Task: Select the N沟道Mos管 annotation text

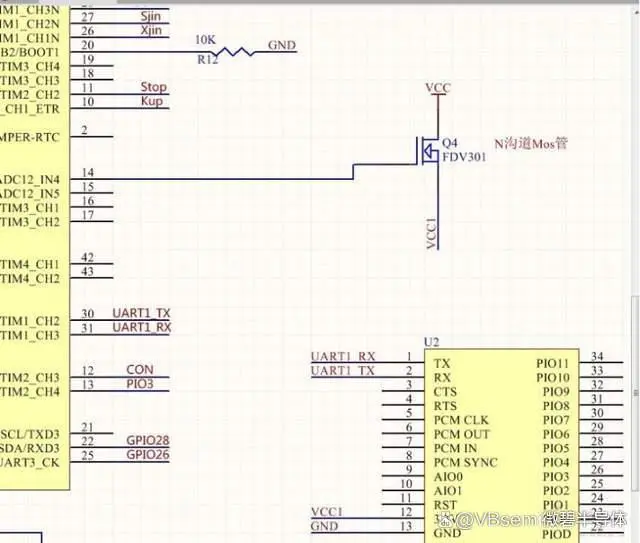Action: tap(531, 144)
